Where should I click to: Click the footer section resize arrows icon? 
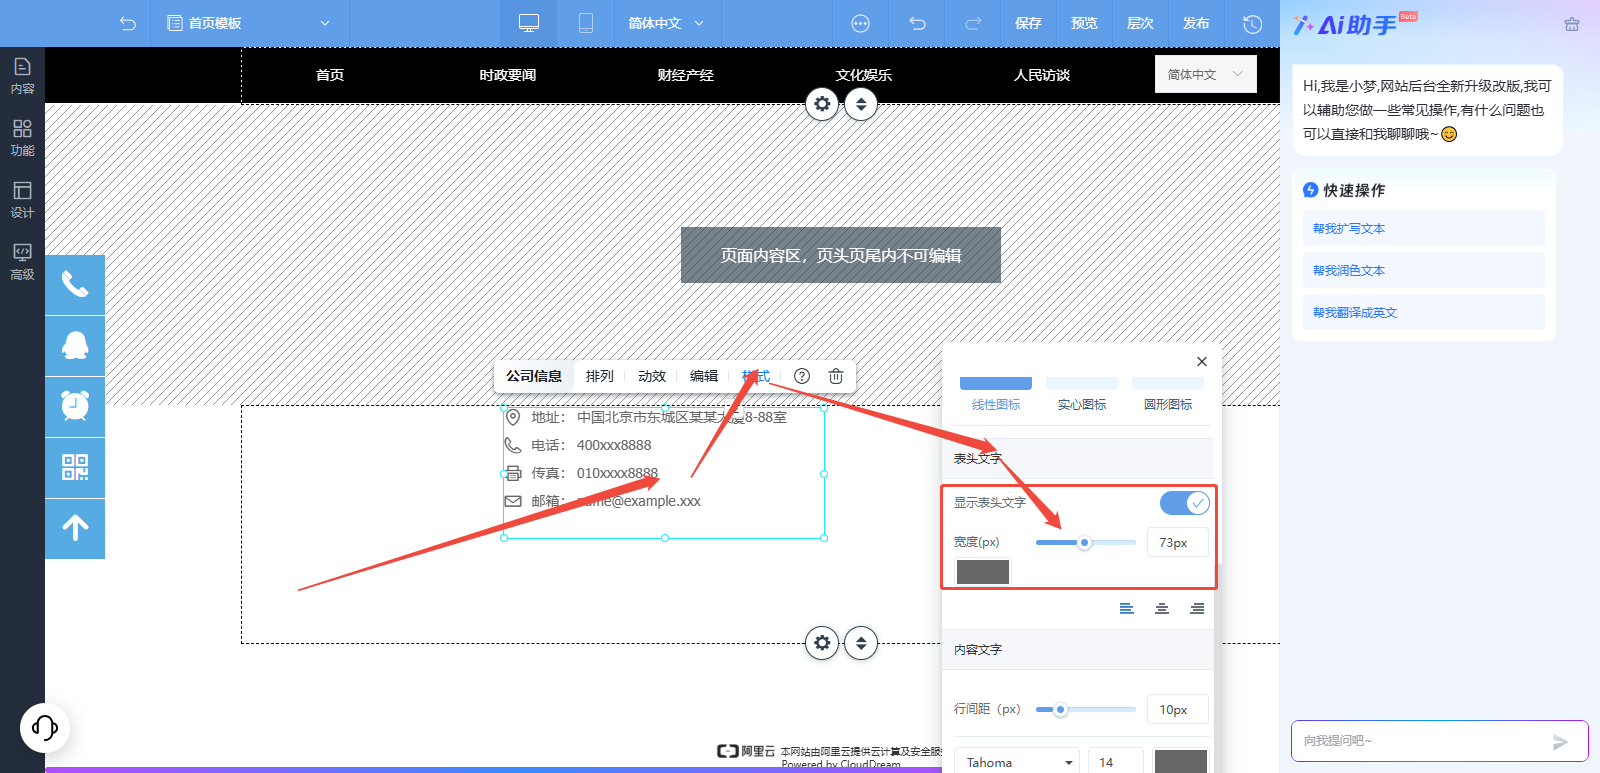[861, 643]
